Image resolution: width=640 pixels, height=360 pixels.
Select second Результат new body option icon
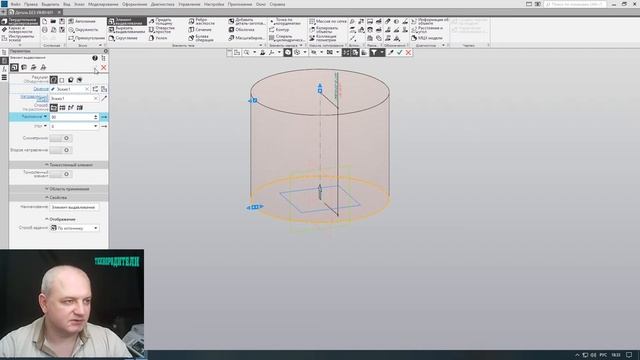click(x=62, y=80)
